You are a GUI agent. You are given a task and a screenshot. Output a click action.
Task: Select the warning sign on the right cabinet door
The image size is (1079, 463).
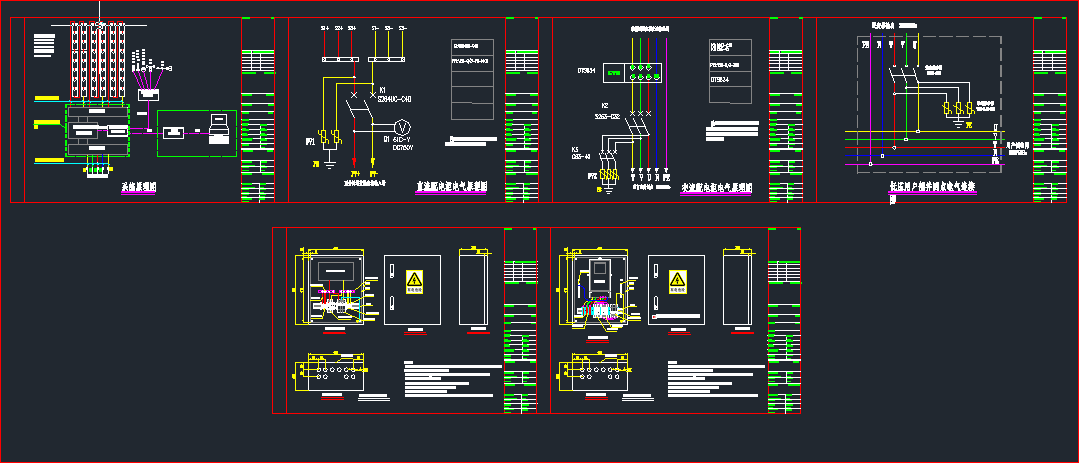coord(679,280)
